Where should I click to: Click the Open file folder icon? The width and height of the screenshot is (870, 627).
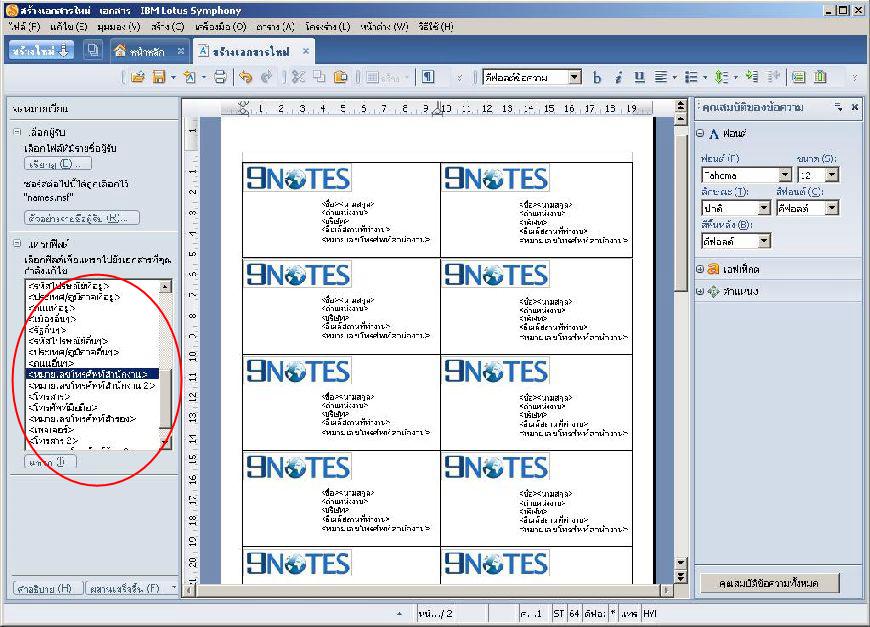tap(137, 77)
